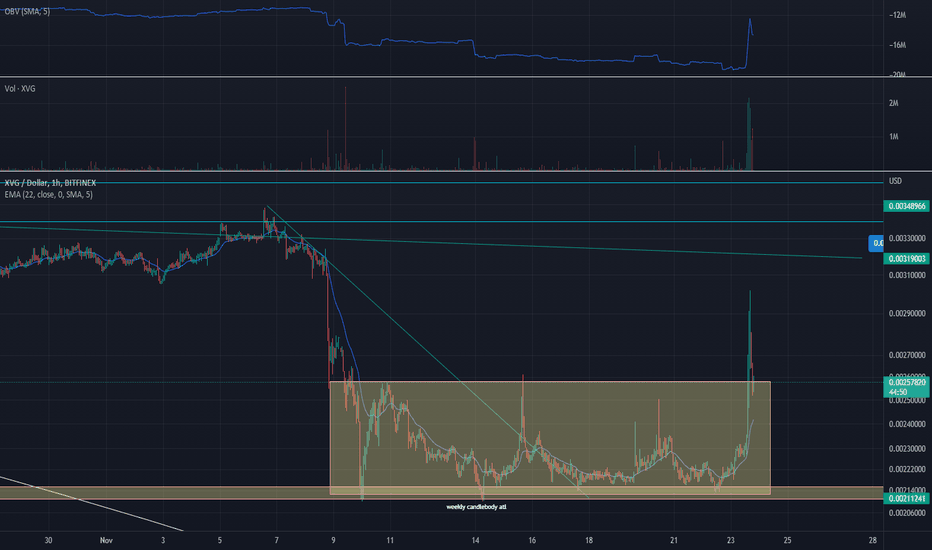
Task: Click the green 0.00211241 price label
Action: tap(907, 498)
